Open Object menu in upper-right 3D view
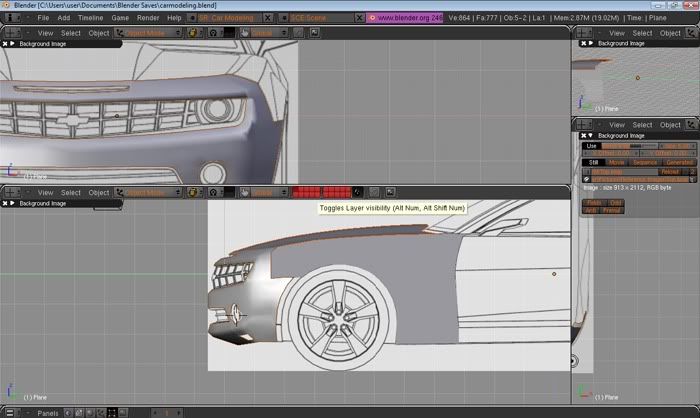The height and width of the screenshot is (418, 700). coord(670,33)
